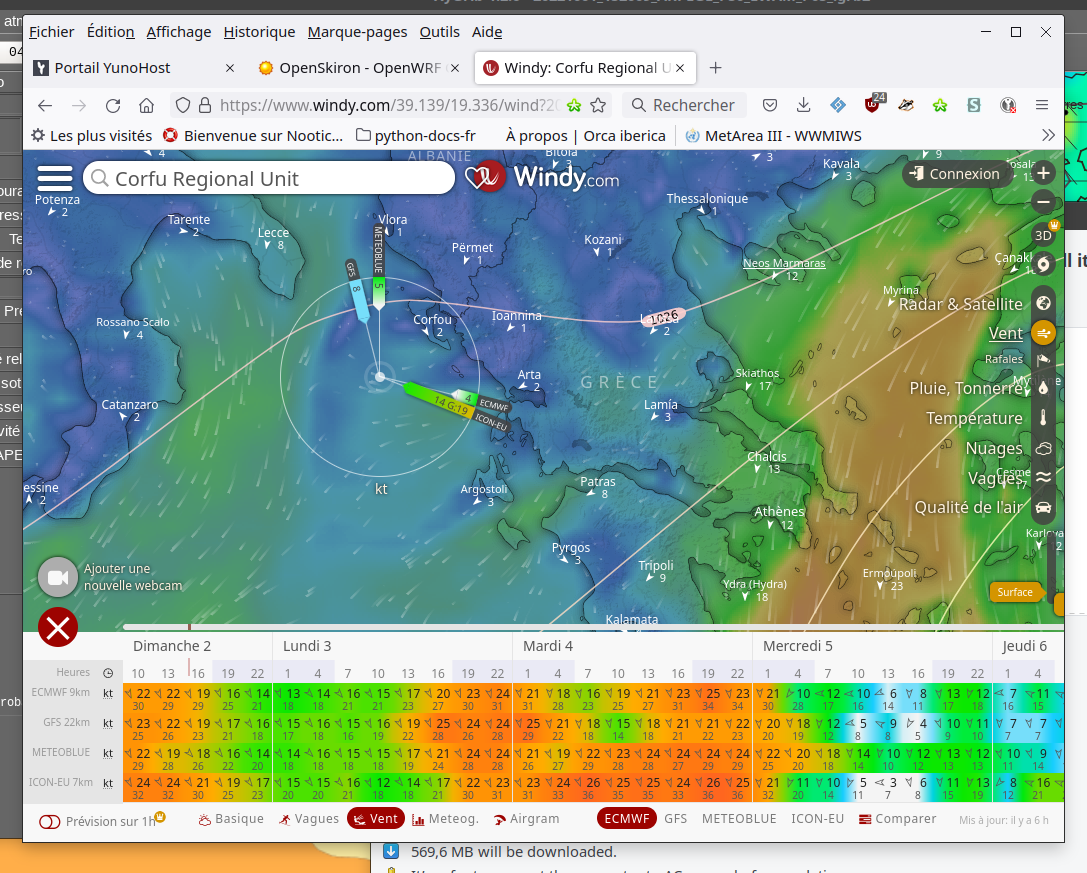Go back to the previous page
Viewport: 1087px width, 873px height.
pyautogui.click(x=45, y=105)
